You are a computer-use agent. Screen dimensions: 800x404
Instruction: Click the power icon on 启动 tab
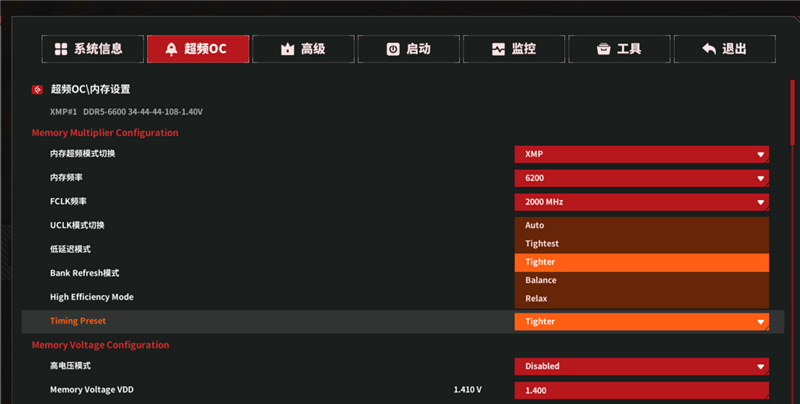(x=393, y=49)
